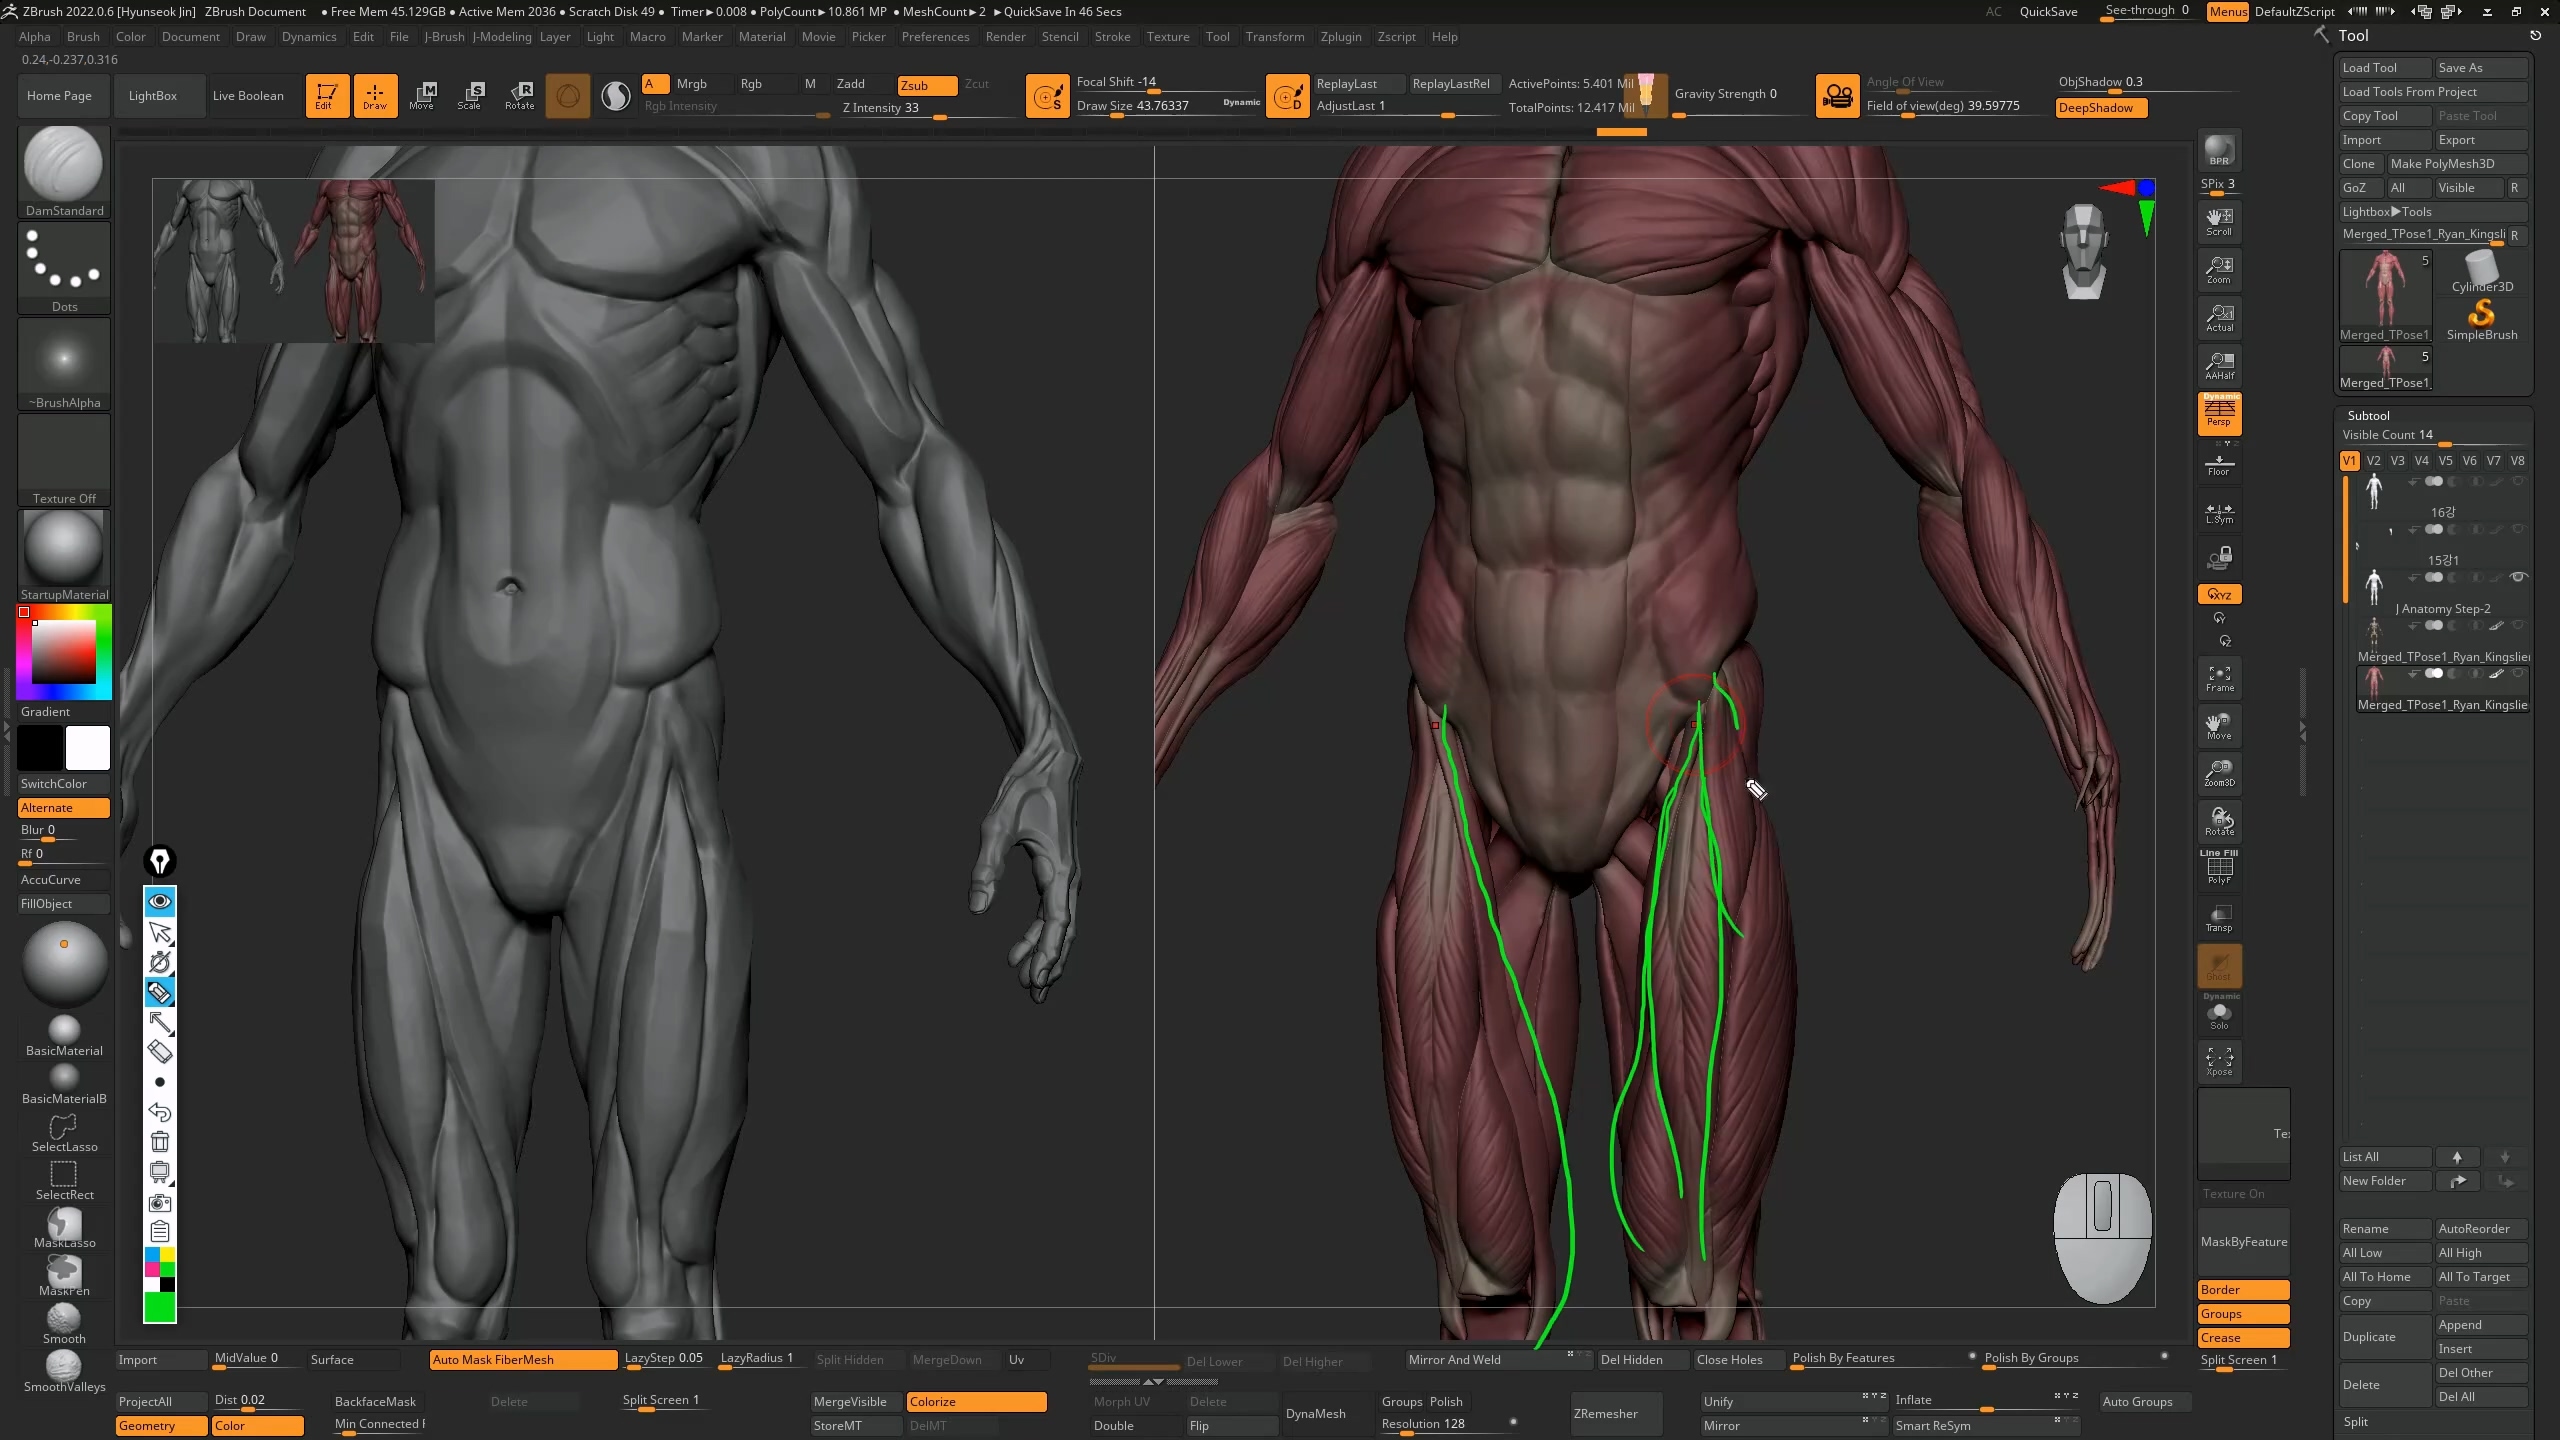Image resolution: width=2560 pixels, height=1440 pixels.
Task: Enable PolyF line fill display
Action: [x=2219, y=868]
